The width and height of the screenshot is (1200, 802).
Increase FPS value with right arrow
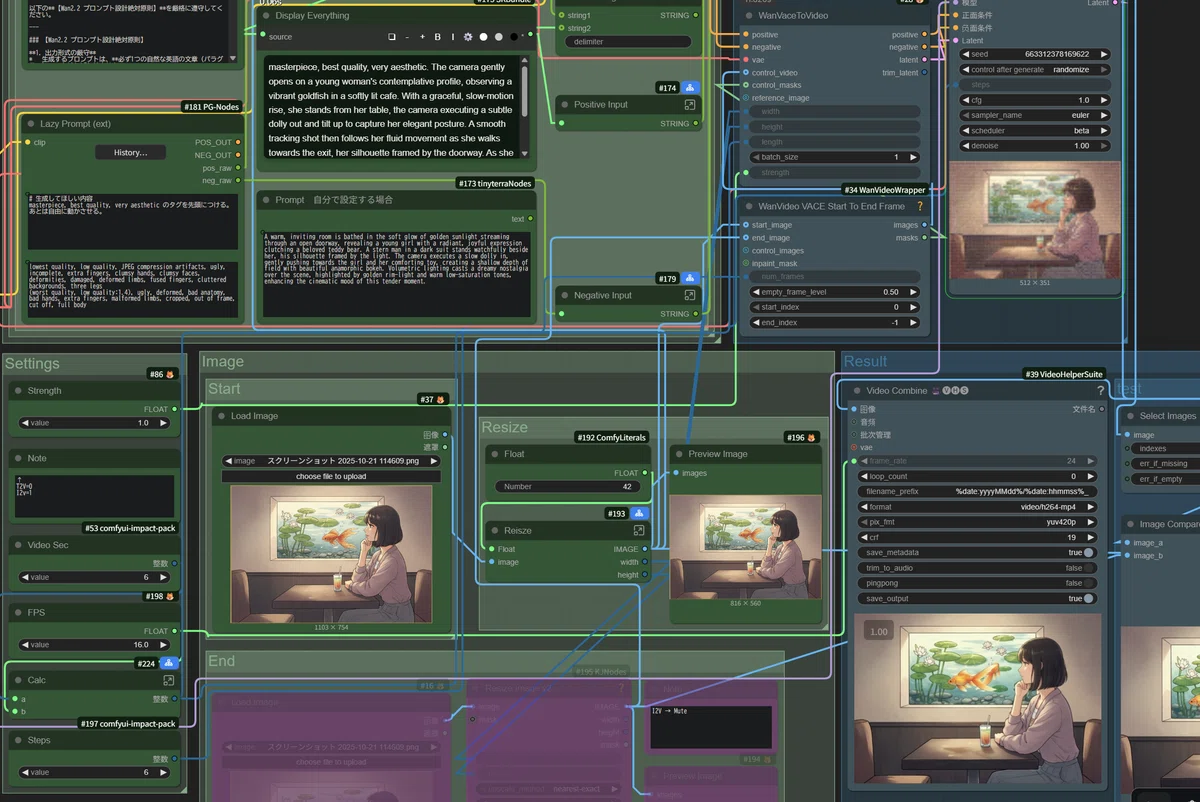(163, 645)
